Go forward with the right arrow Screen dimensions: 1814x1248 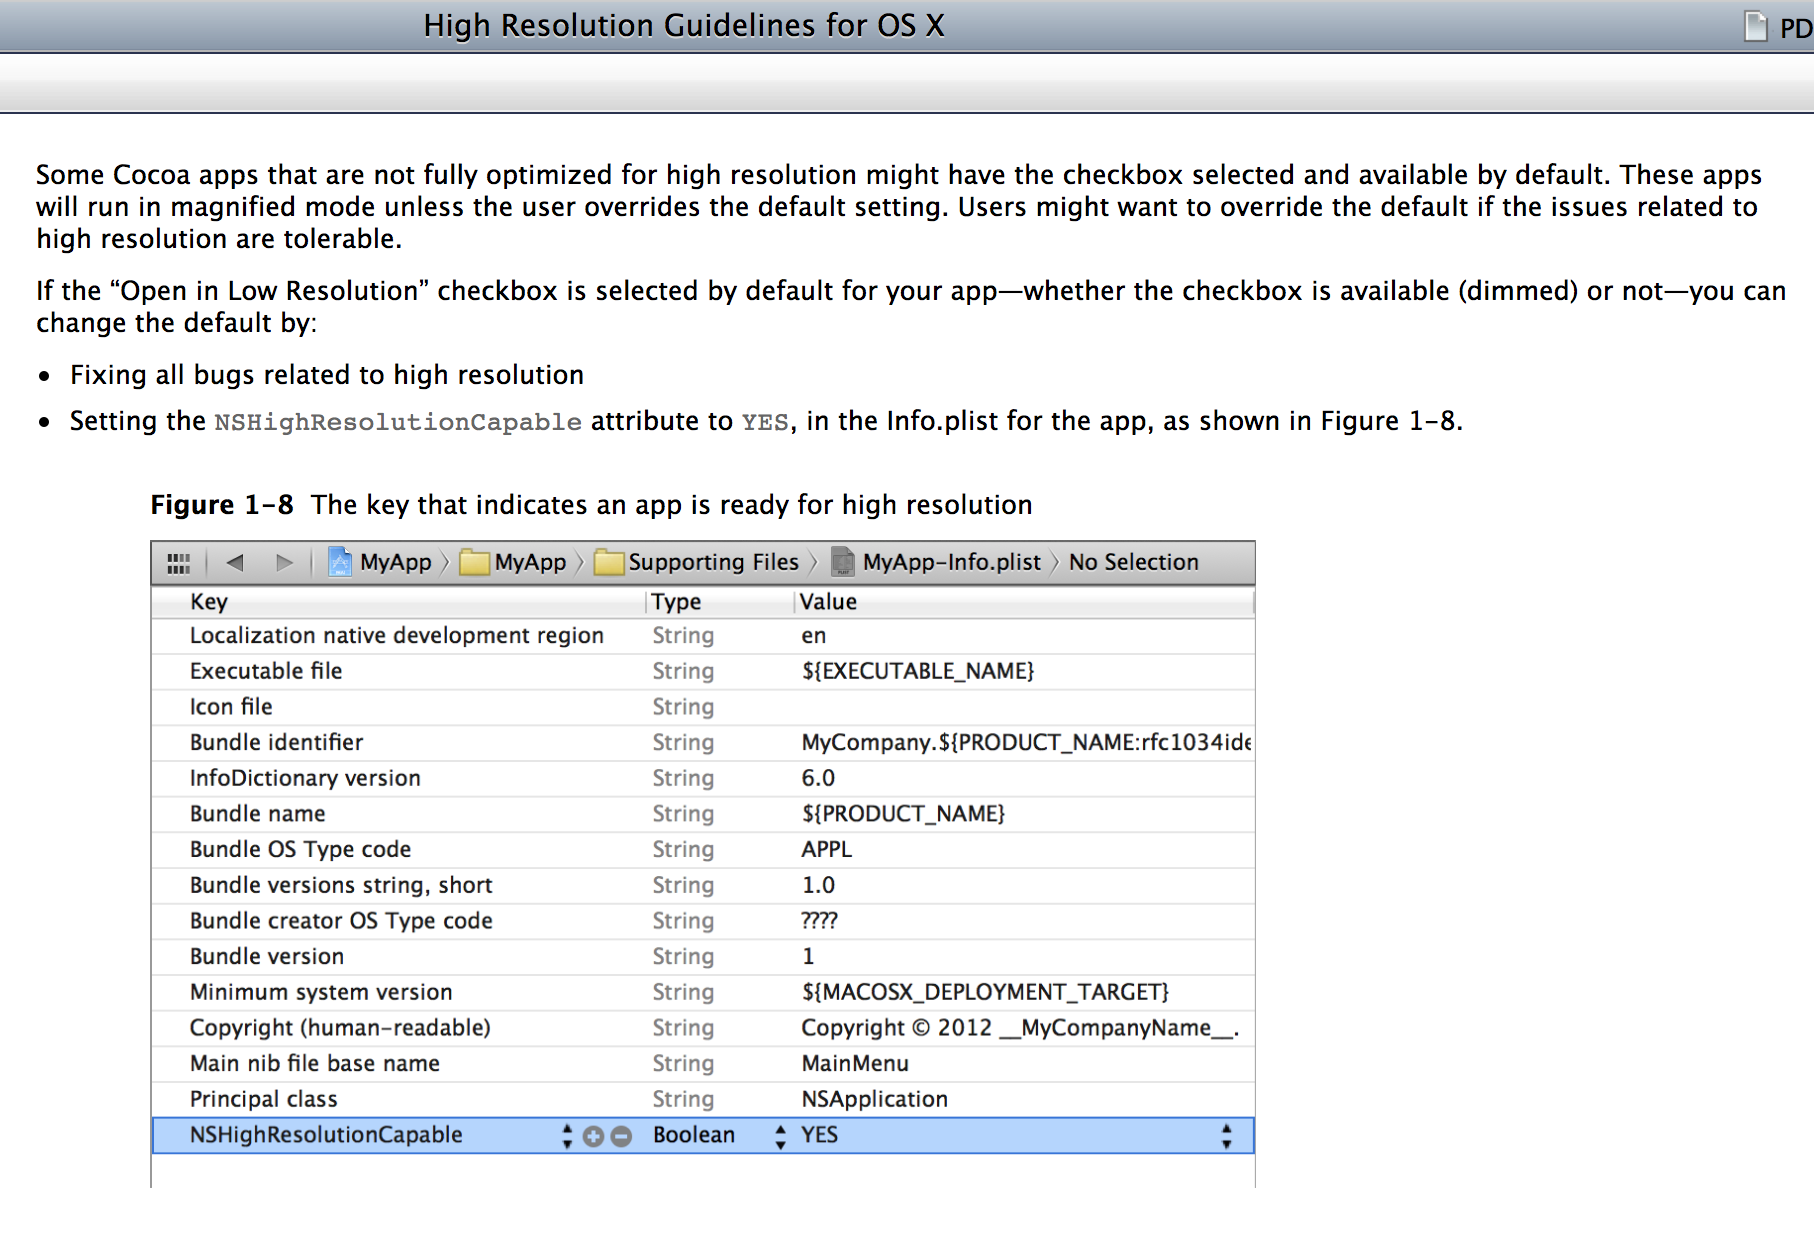click(x=285, y=562)
